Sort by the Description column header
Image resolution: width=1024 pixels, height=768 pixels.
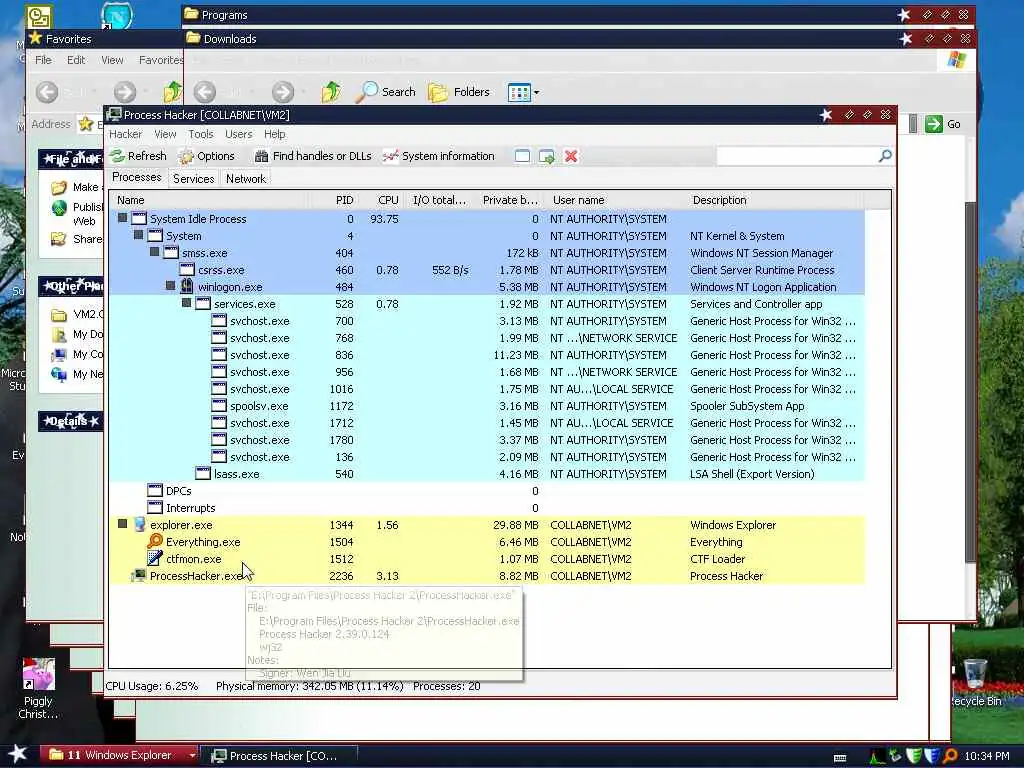coord(774,200)
